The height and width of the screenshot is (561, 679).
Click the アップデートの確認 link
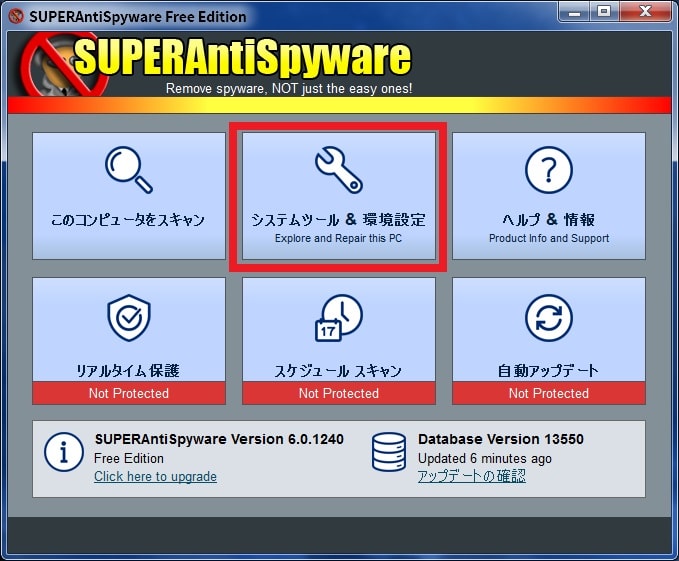472,476
